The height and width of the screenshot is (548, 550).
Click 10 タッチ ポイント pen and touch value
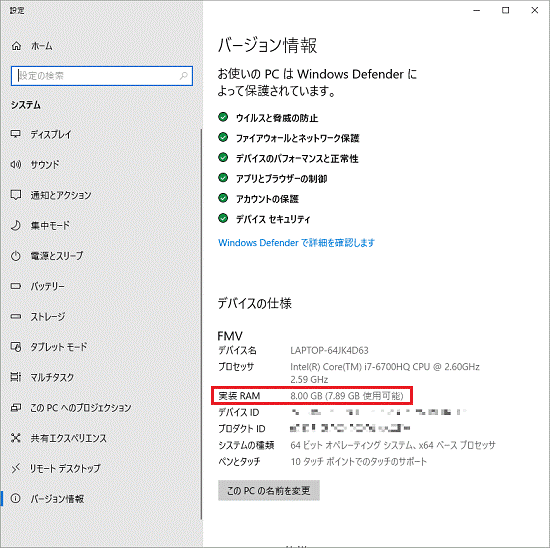pos(358,461)
